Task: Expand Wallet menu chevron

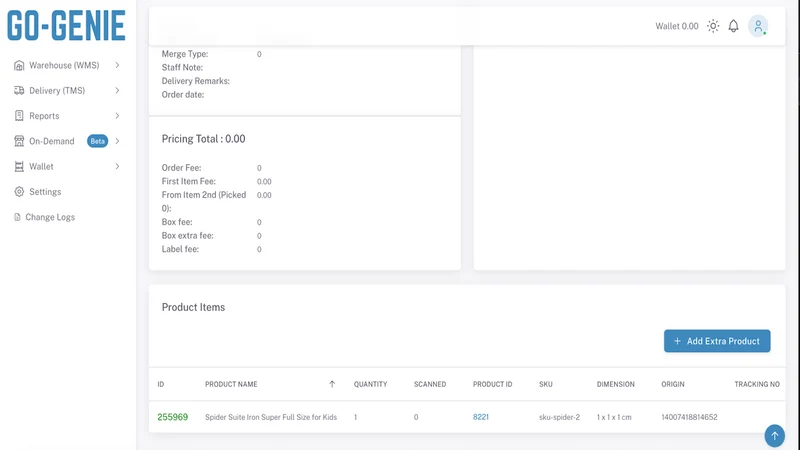Action: [117, 166]
